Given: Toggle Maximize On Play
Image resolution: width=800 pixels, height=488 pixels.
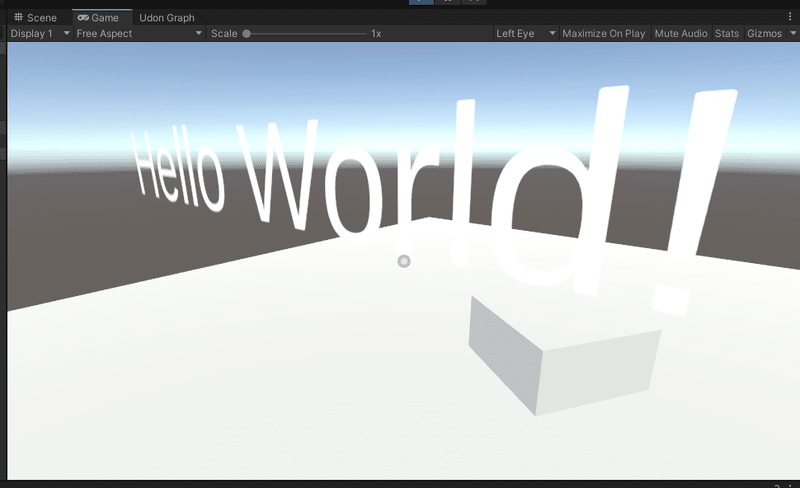Looking at the screenshot, I should 604,34.
